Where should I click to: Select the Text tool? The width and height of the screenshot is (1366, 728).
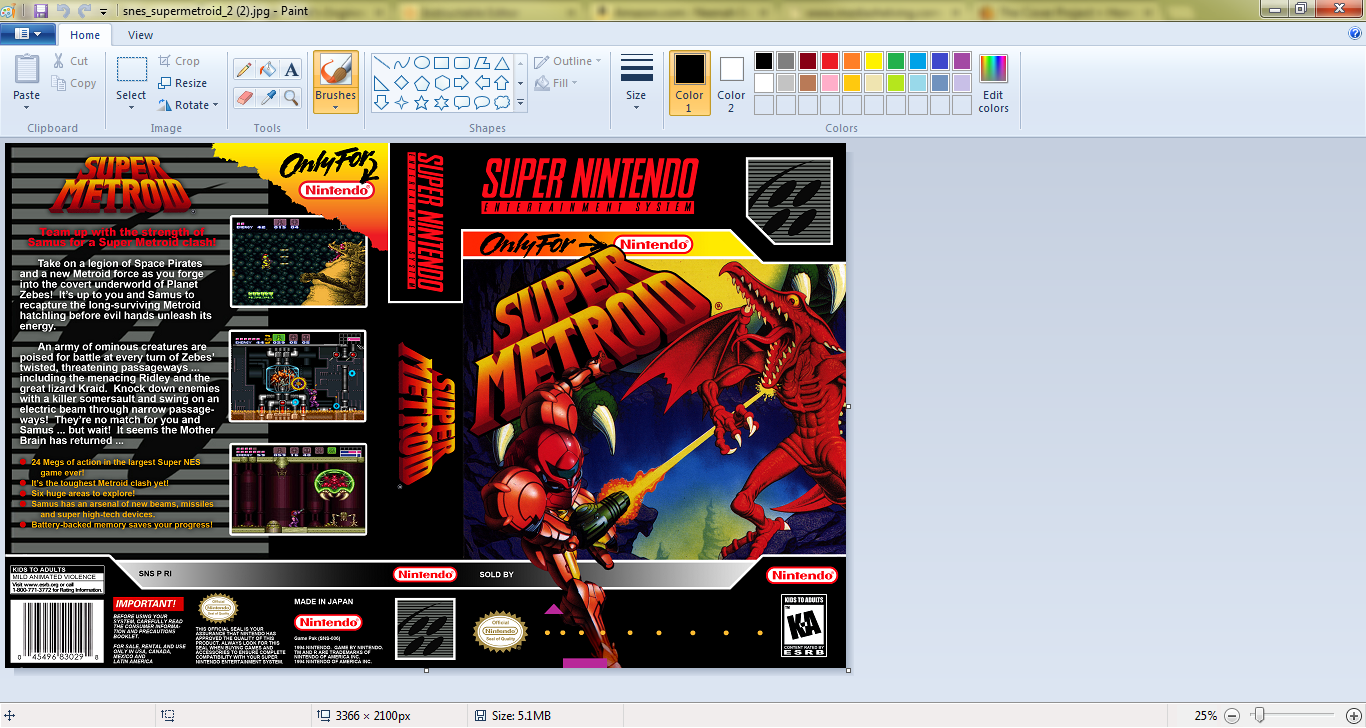pyautogui.click(x=291, y=70)
